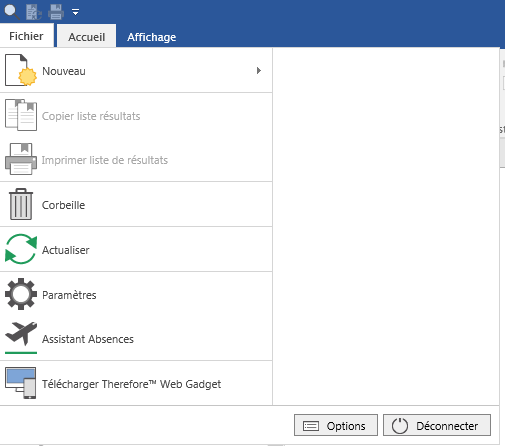This screenshot has height=446, width=505.
Task: Open the Paramètres menu entry
Action: click(136, 295)
